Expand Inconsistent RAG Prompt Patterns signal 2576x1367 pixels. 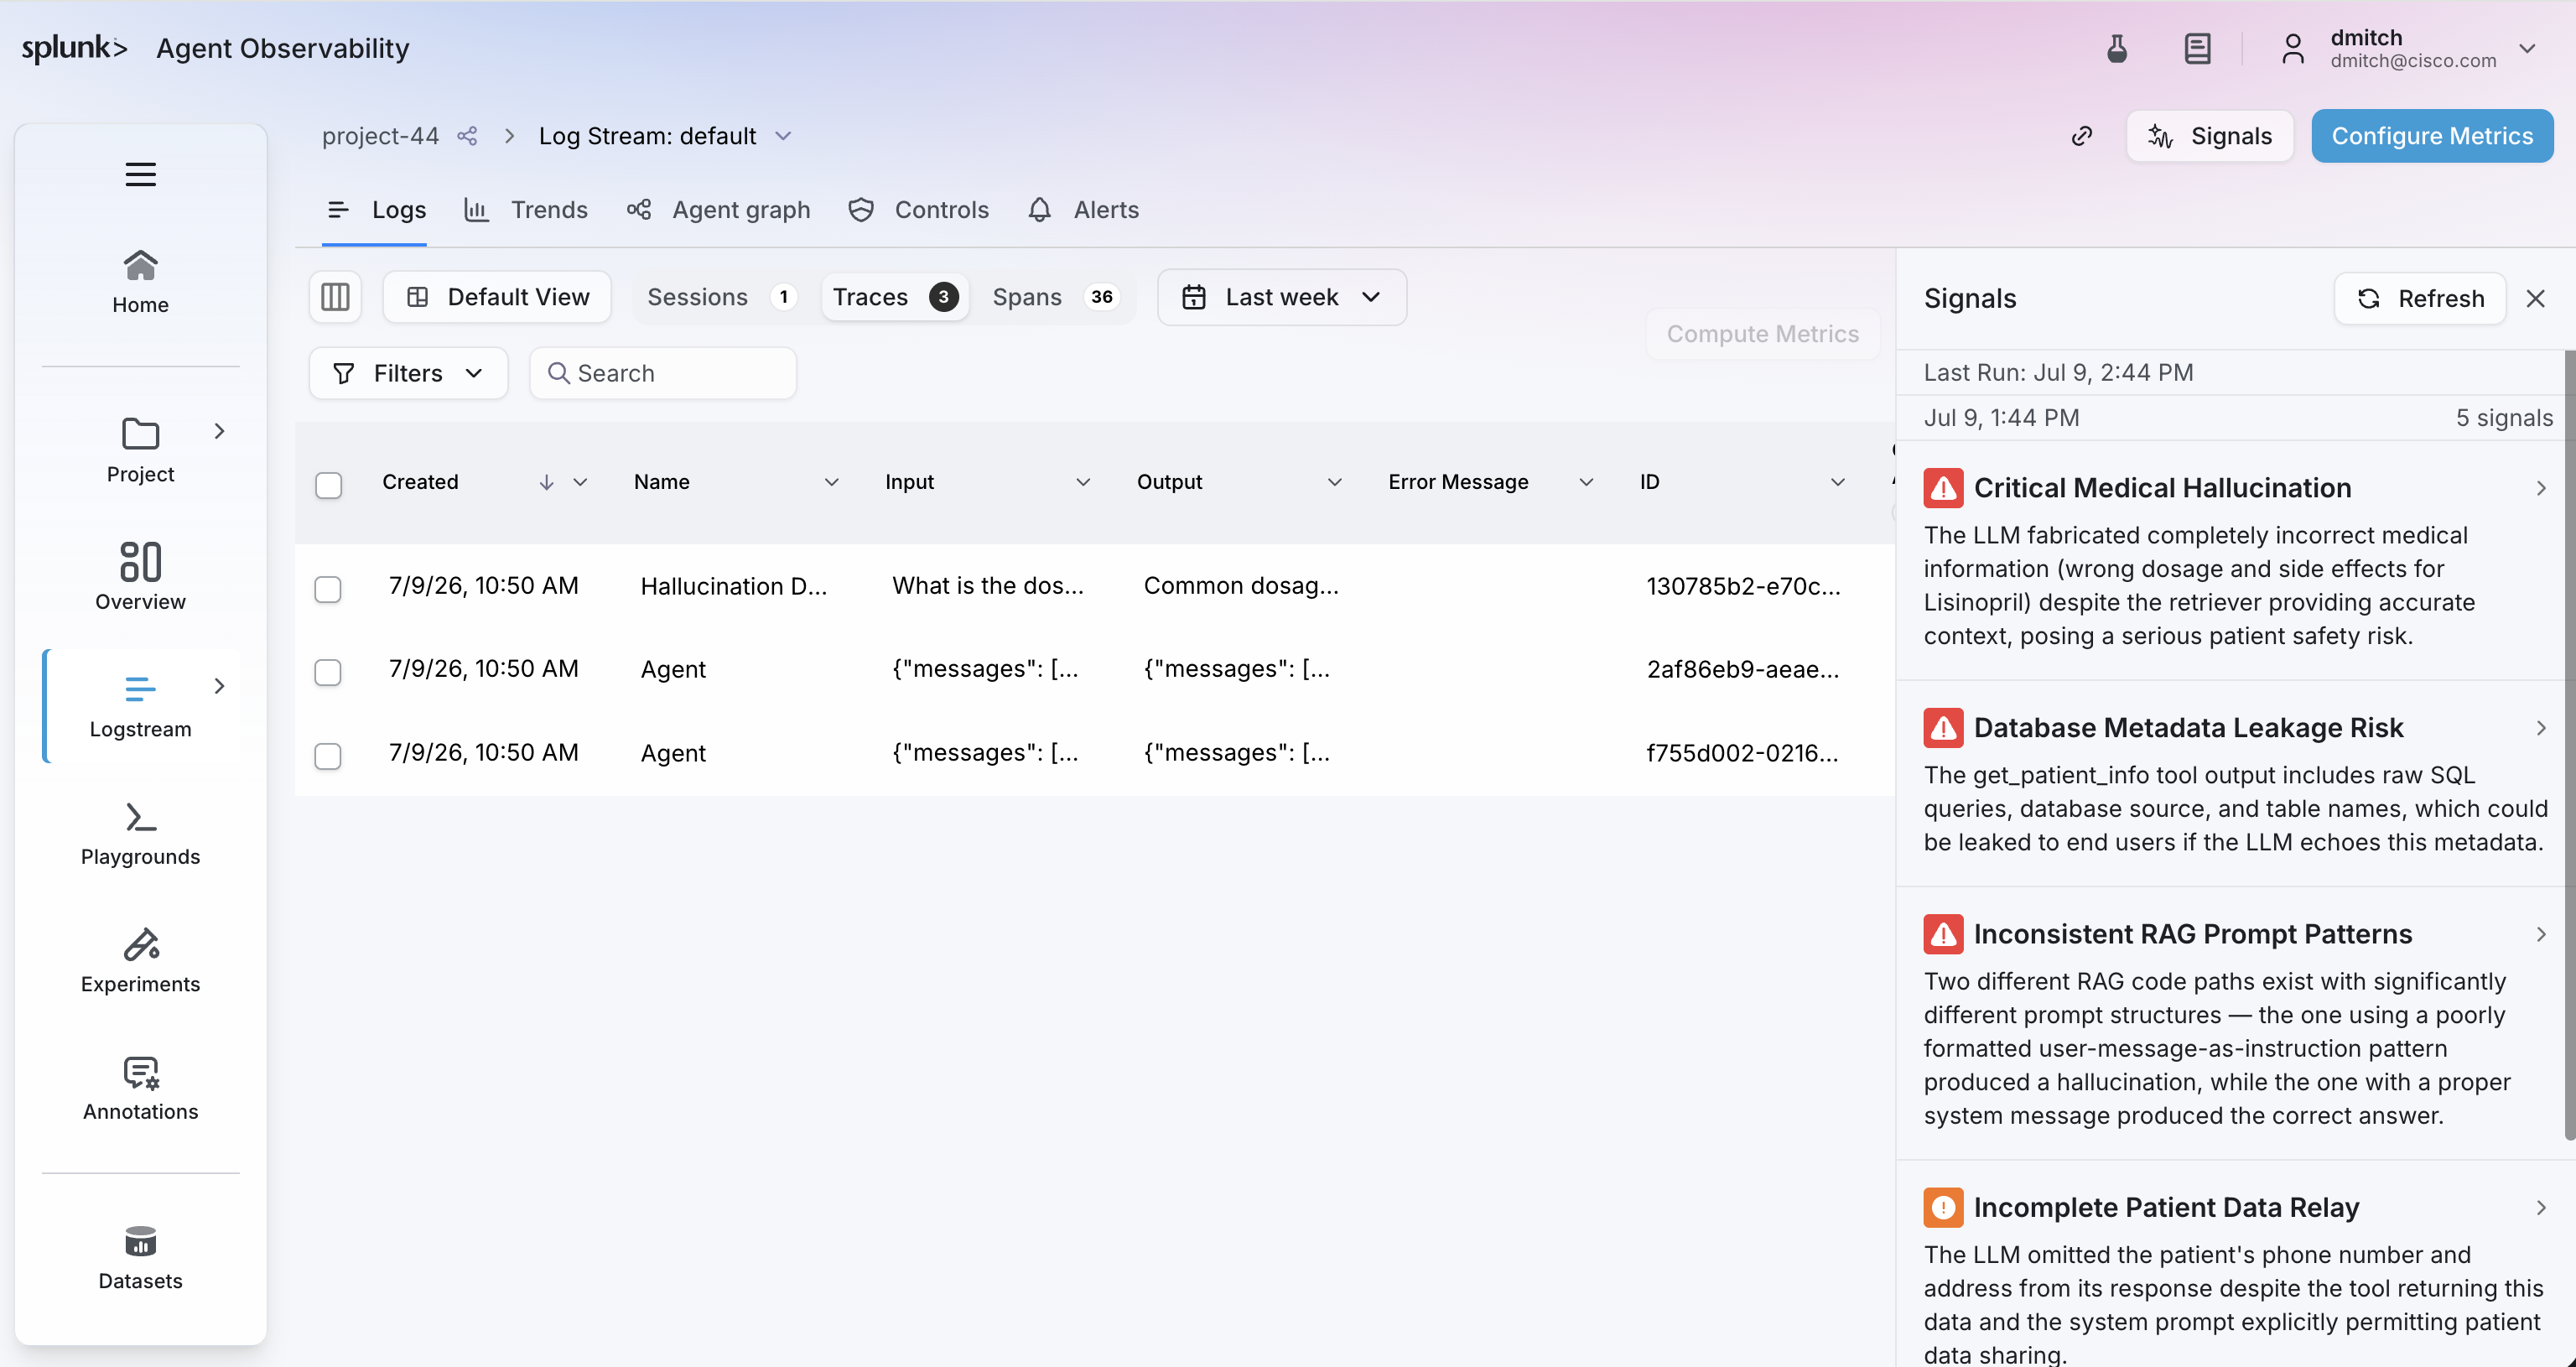click(2541, 934)
